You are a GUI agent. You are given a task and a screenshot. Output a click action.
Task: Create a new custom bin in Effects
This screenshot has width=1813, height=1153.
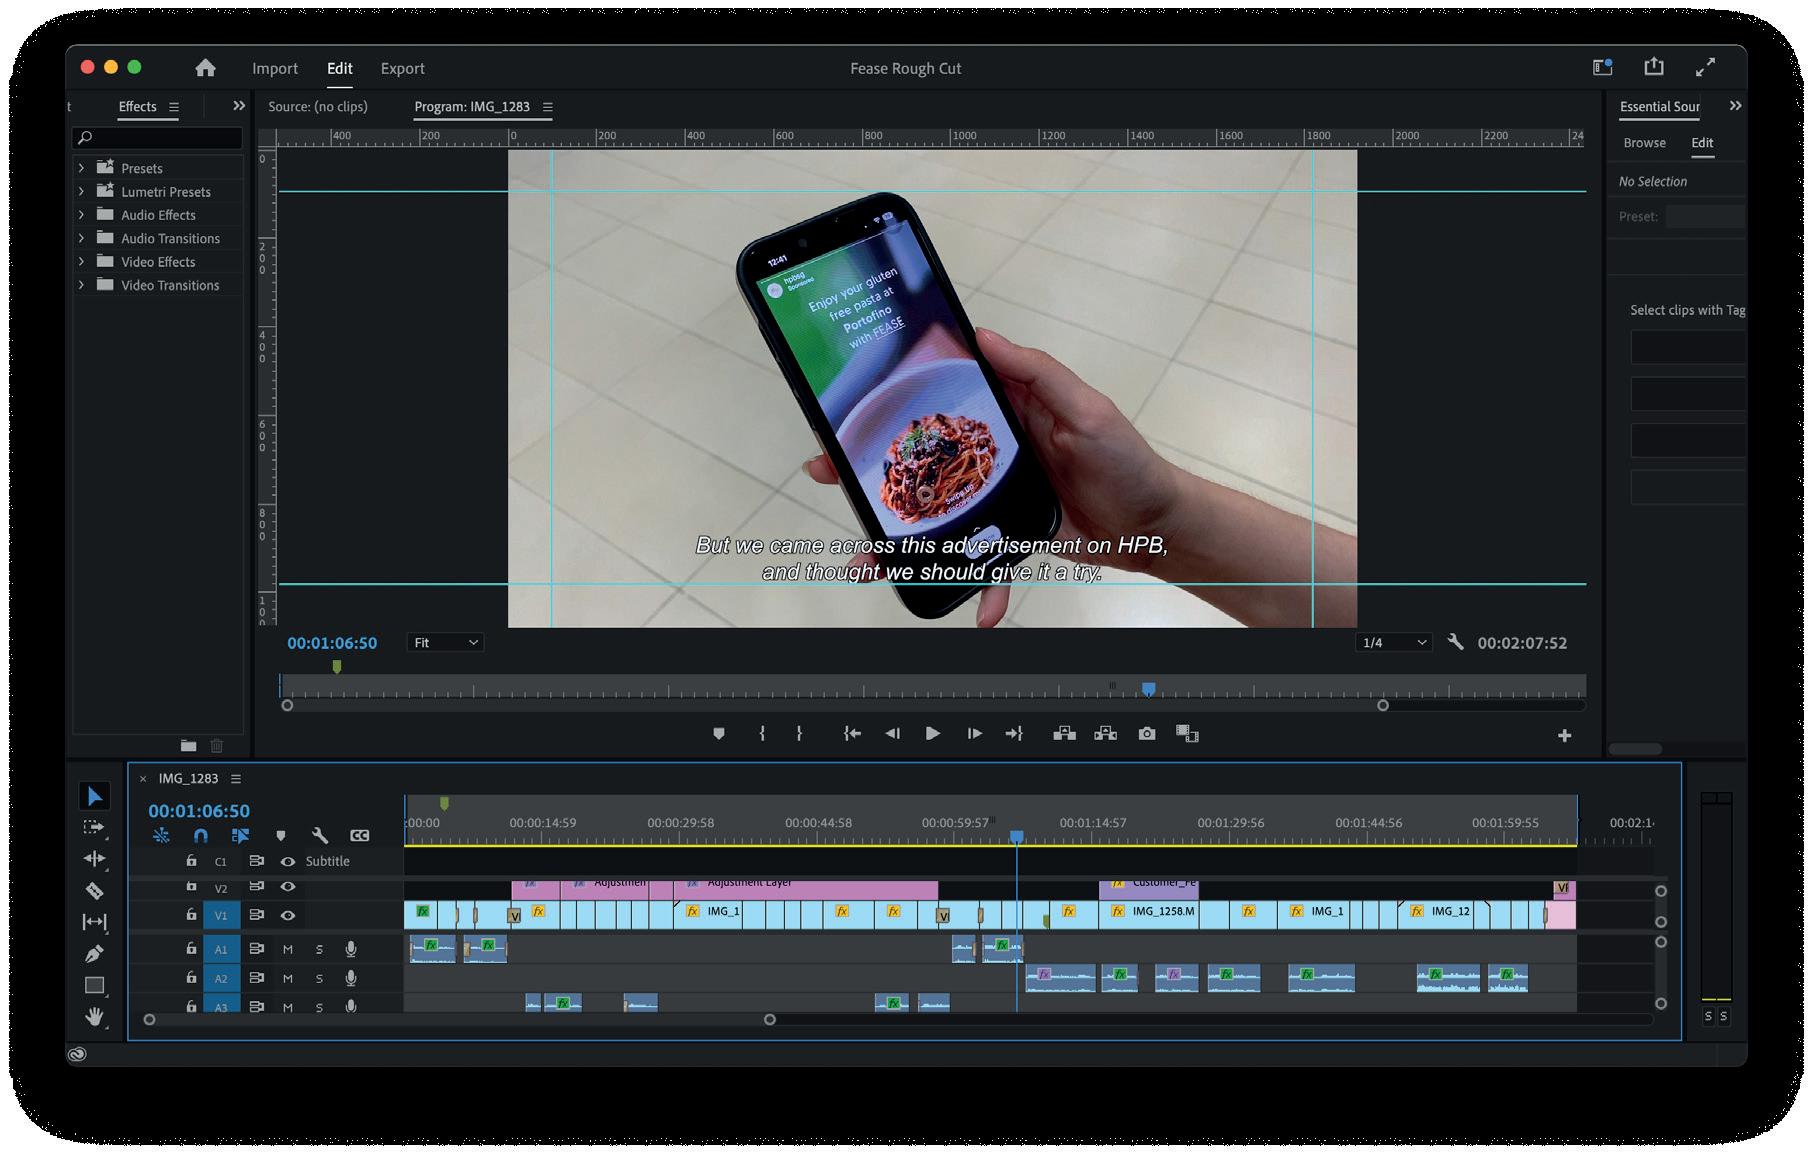click(188, 745)
